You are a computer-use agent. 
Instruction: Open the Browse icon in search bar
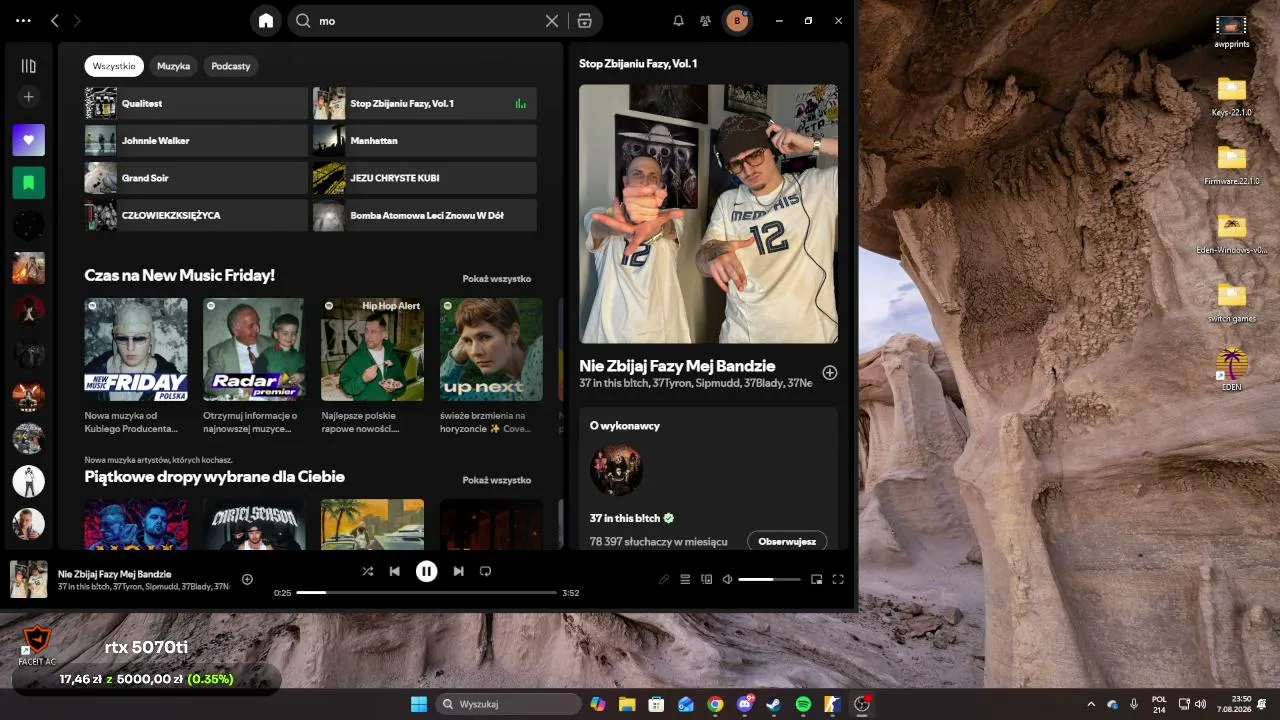coord(585,20)
